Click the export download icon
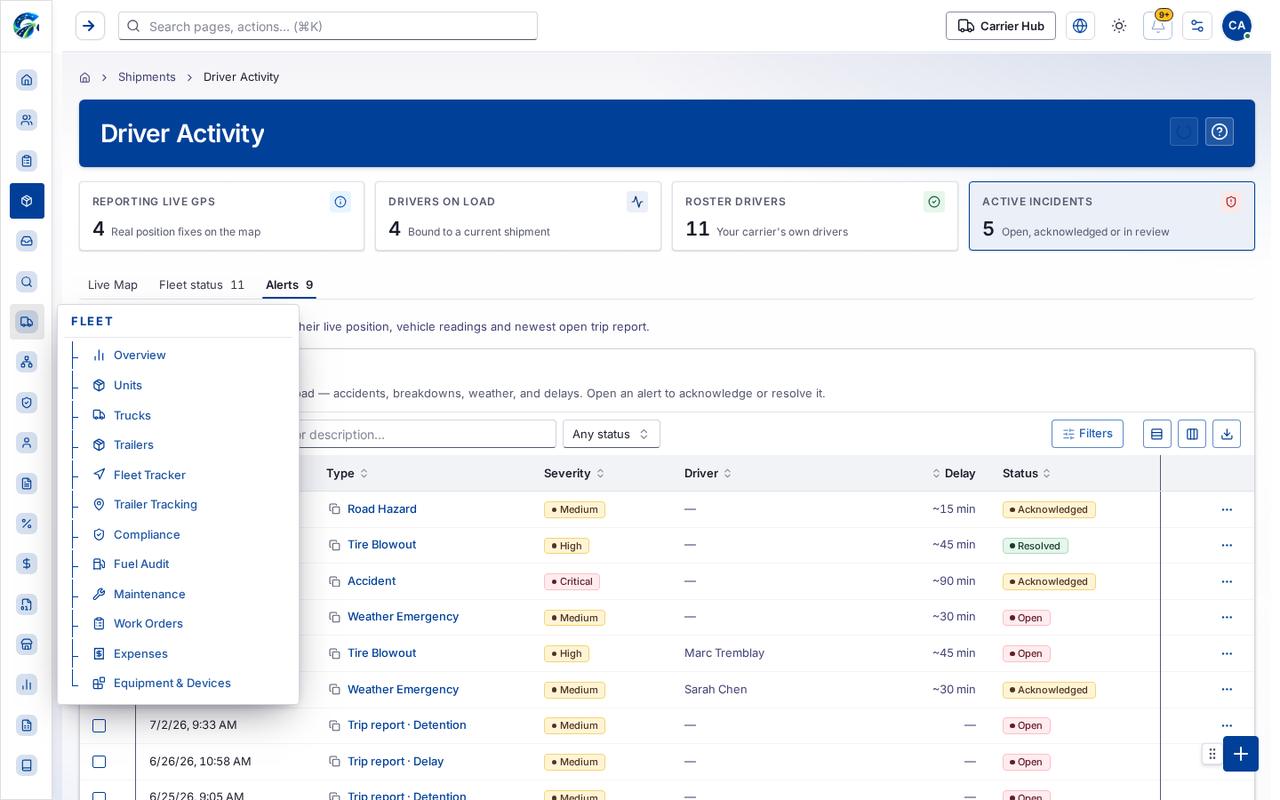The image size is (1280, 800). coord(1227,434)
